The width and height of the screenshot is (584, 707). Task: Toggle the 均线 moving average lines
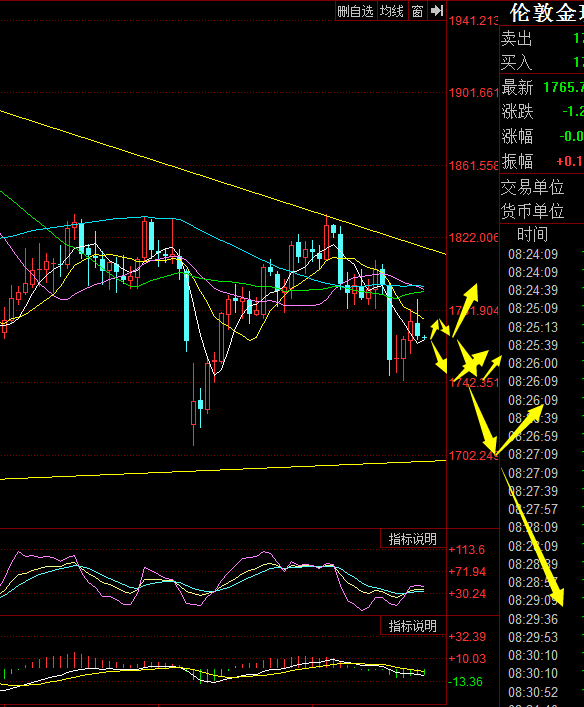(391, 11)
